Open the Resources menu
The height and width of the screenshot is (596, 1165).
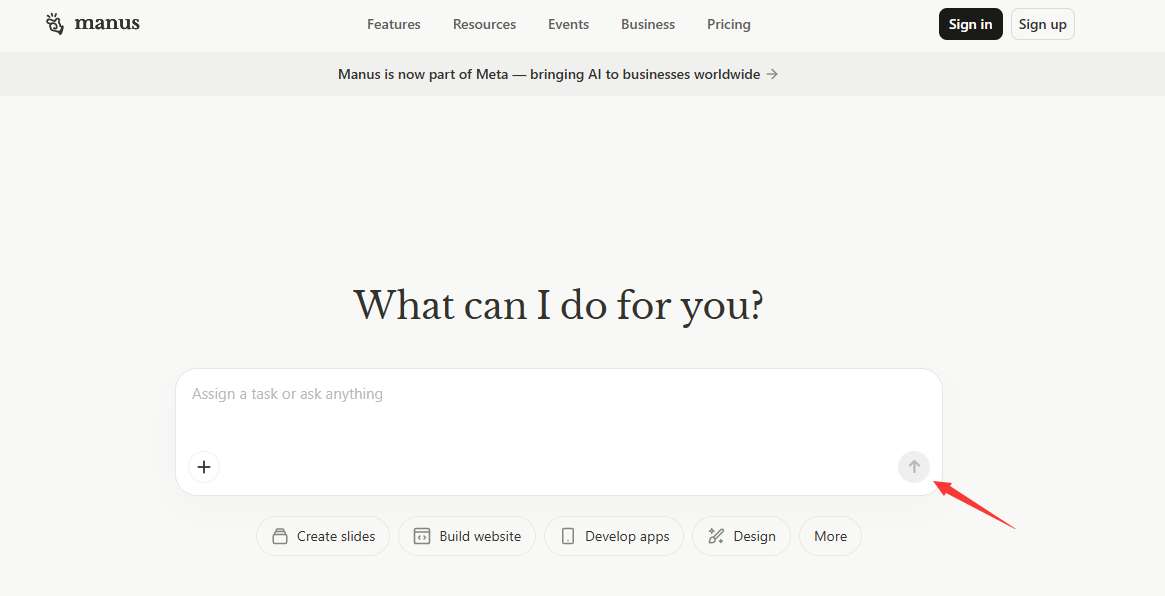[484, 24]
